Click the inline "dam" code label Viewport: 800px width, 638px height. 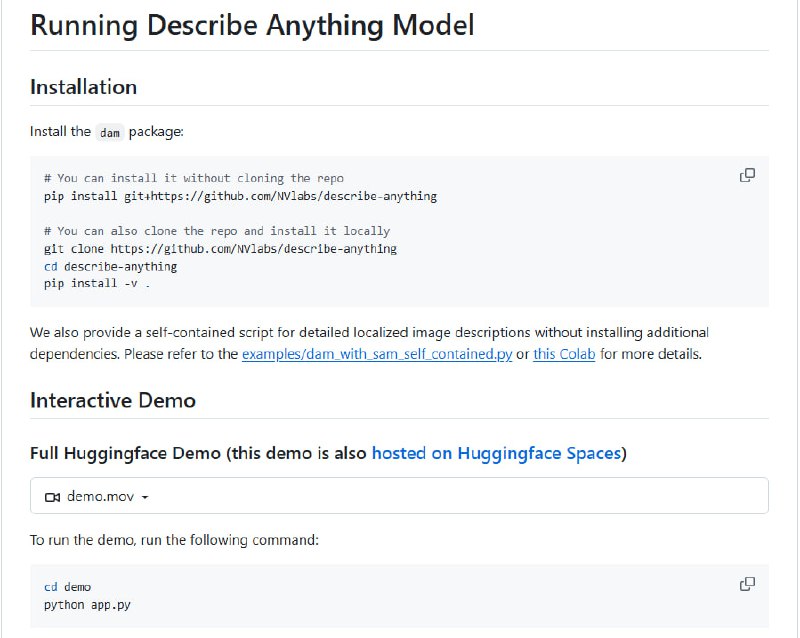point(110,132)
